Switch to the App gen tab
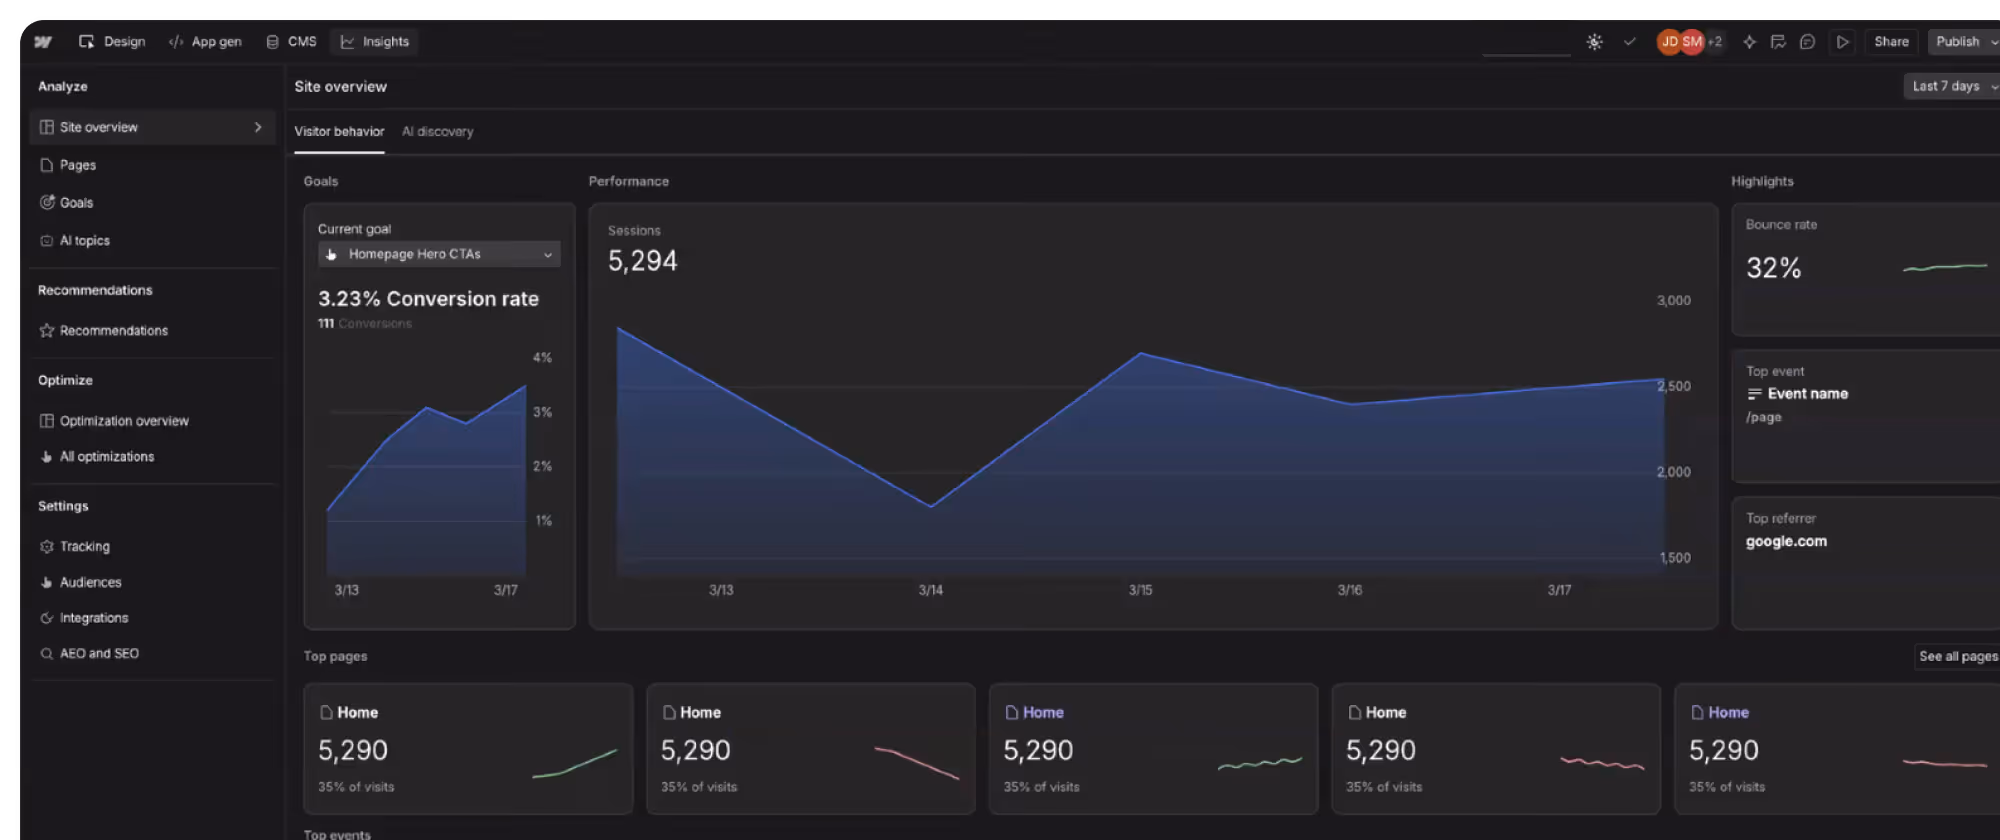This screenshot has width=2000, height=840. coord(205,42)
